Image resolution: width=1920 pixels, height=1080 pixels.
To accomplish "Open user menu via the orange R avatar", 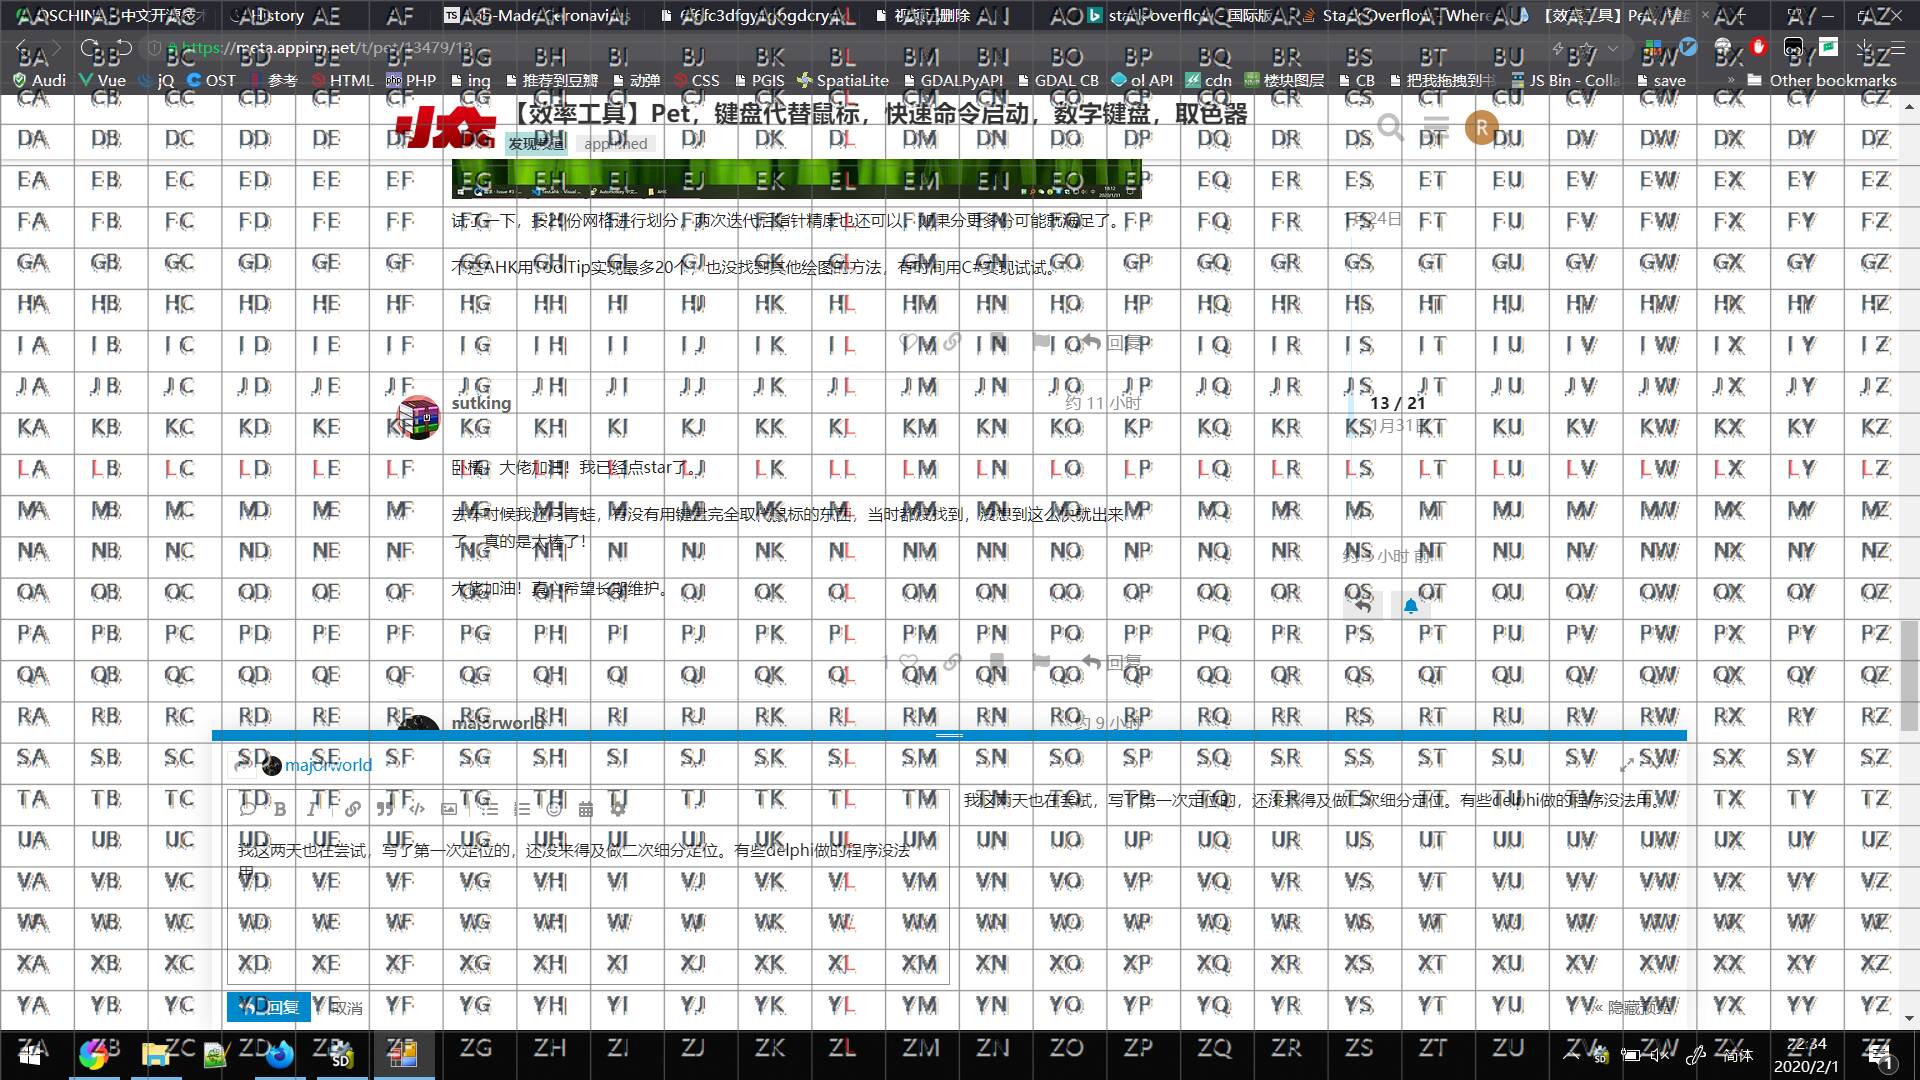I will tap(1481, 127).
